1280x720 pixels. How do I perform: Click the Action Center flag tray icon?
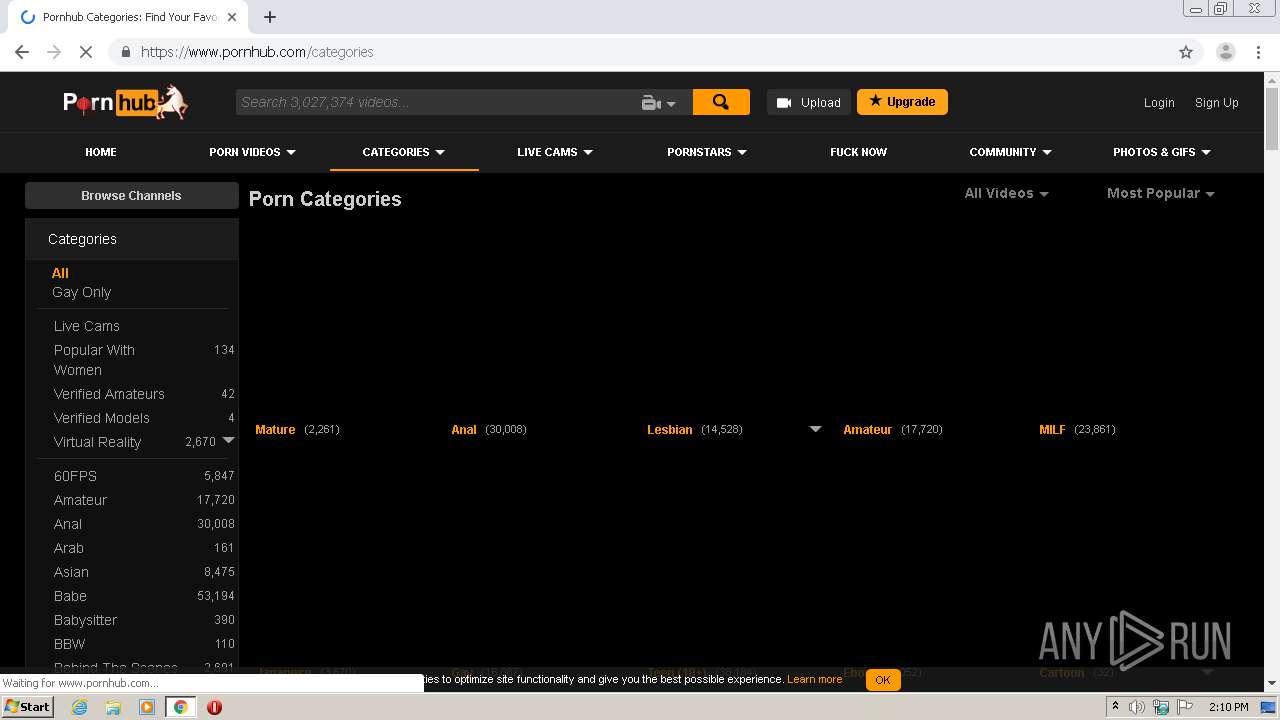1185,707
